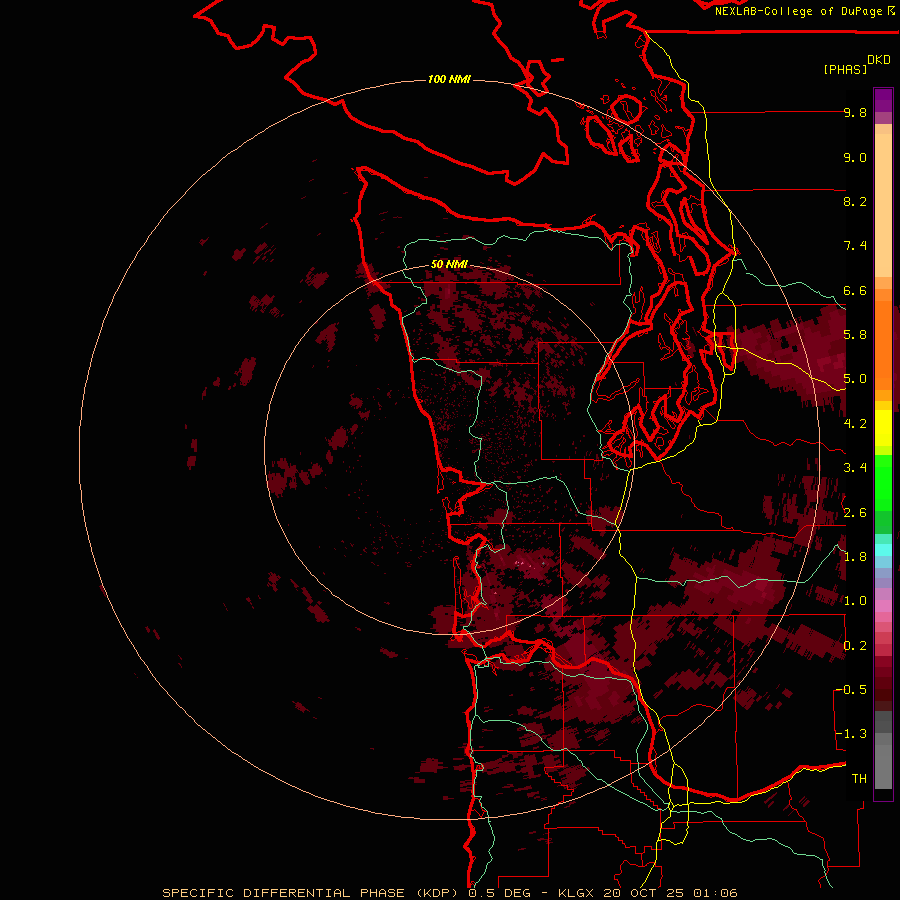Click the 8.2 colorbar value label
This screenshot has width=900, height=900.
[x=855, y=202]
